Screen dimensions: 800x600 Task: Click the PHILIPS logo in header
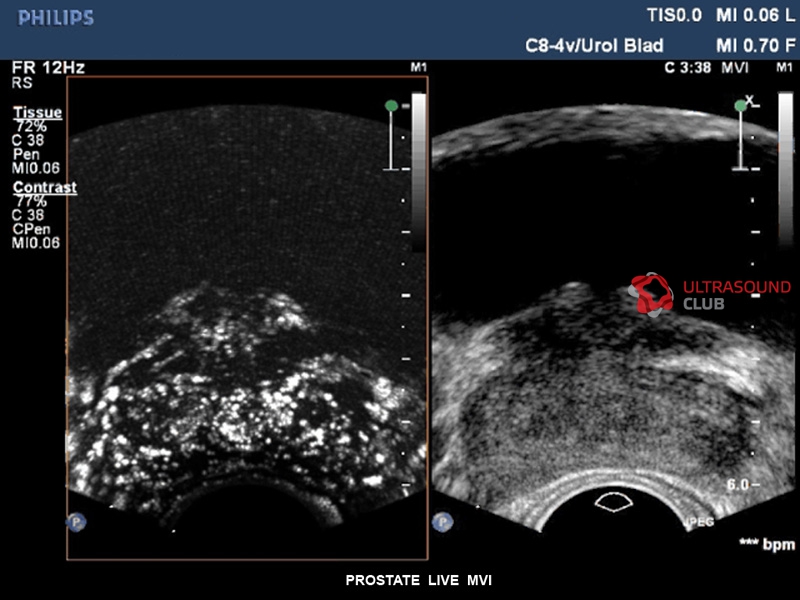pos(56,18)
